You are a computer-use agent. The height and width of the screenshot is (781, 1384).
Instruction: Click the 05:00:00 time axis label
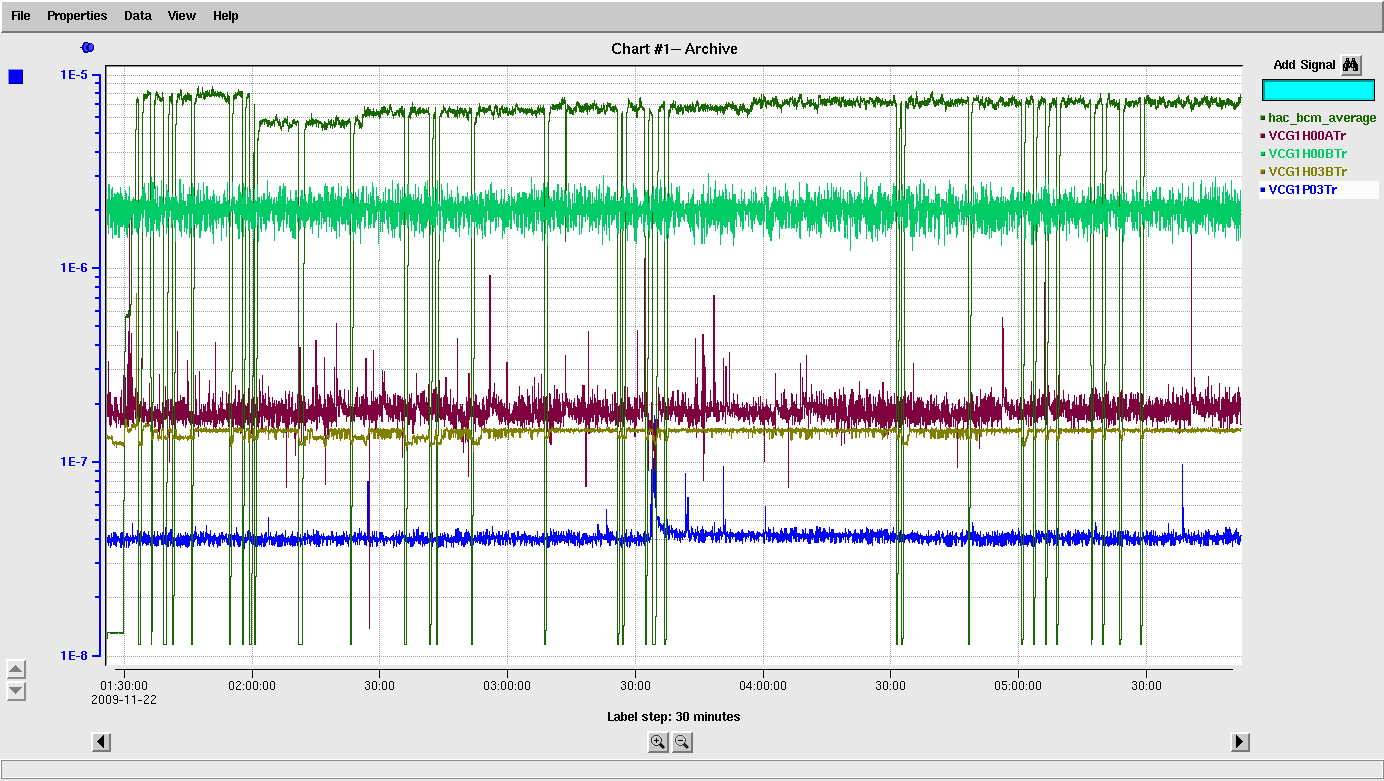1018,686
